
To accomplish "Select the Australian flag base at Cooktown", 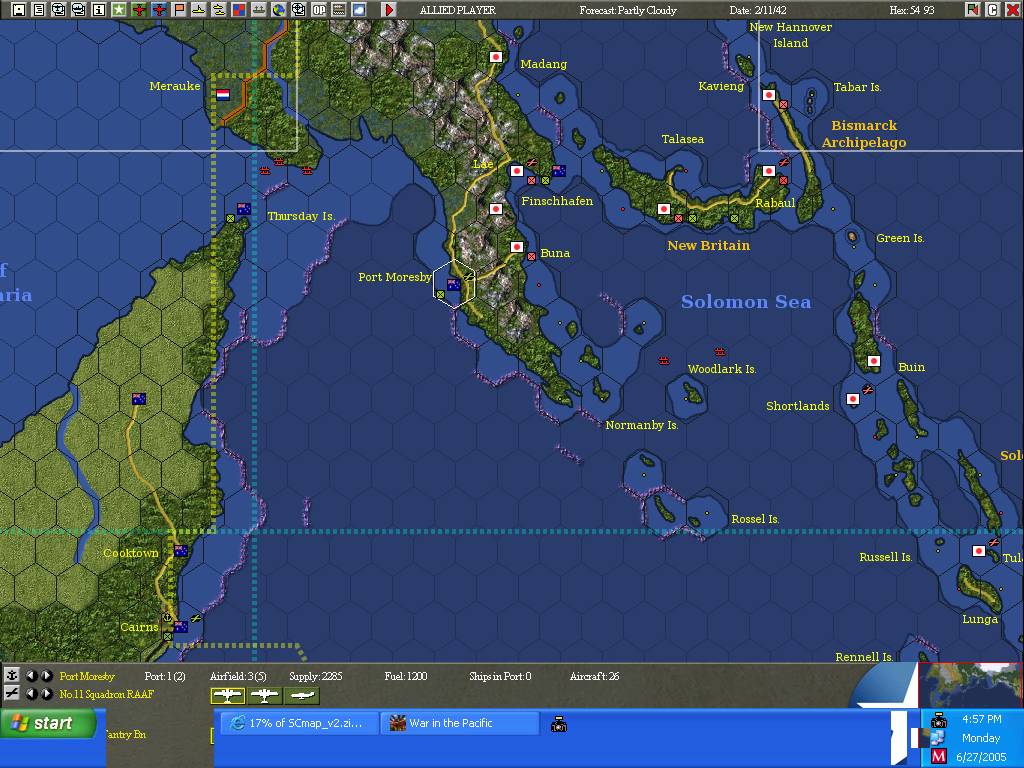I will (x=181, y=551).
